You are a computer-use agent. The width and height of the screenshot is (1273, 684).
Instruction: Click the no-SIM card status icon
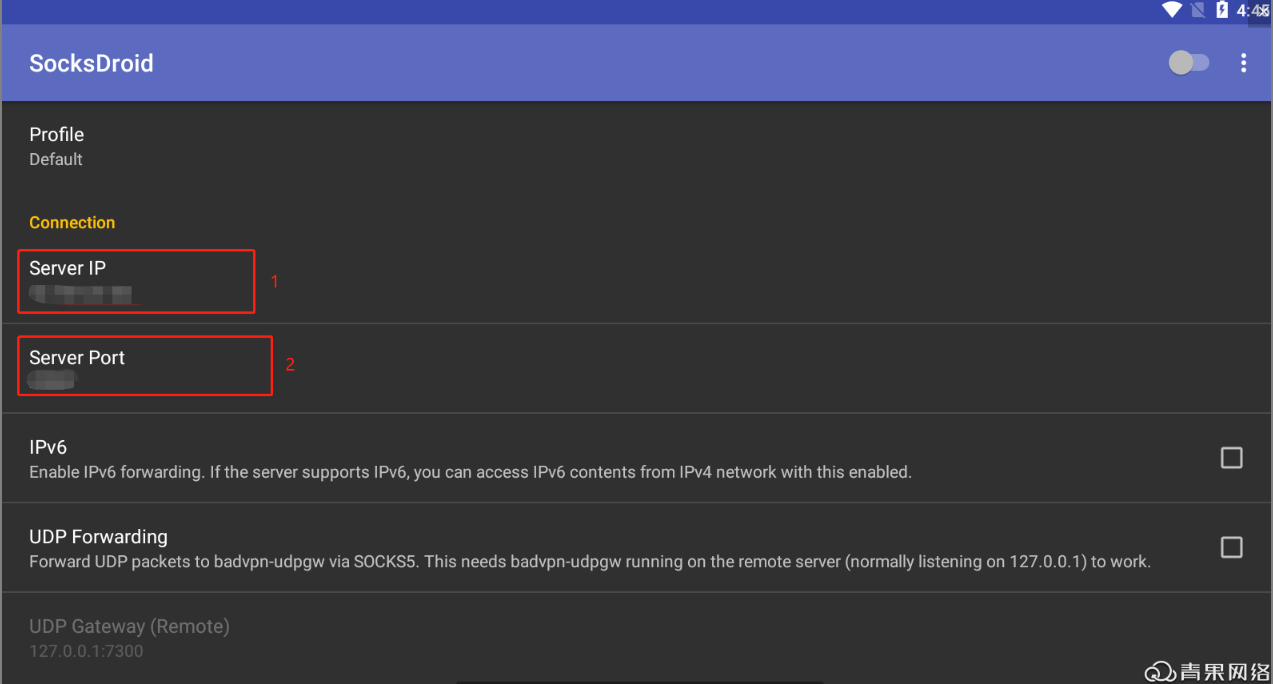[x=1198, y=10]
